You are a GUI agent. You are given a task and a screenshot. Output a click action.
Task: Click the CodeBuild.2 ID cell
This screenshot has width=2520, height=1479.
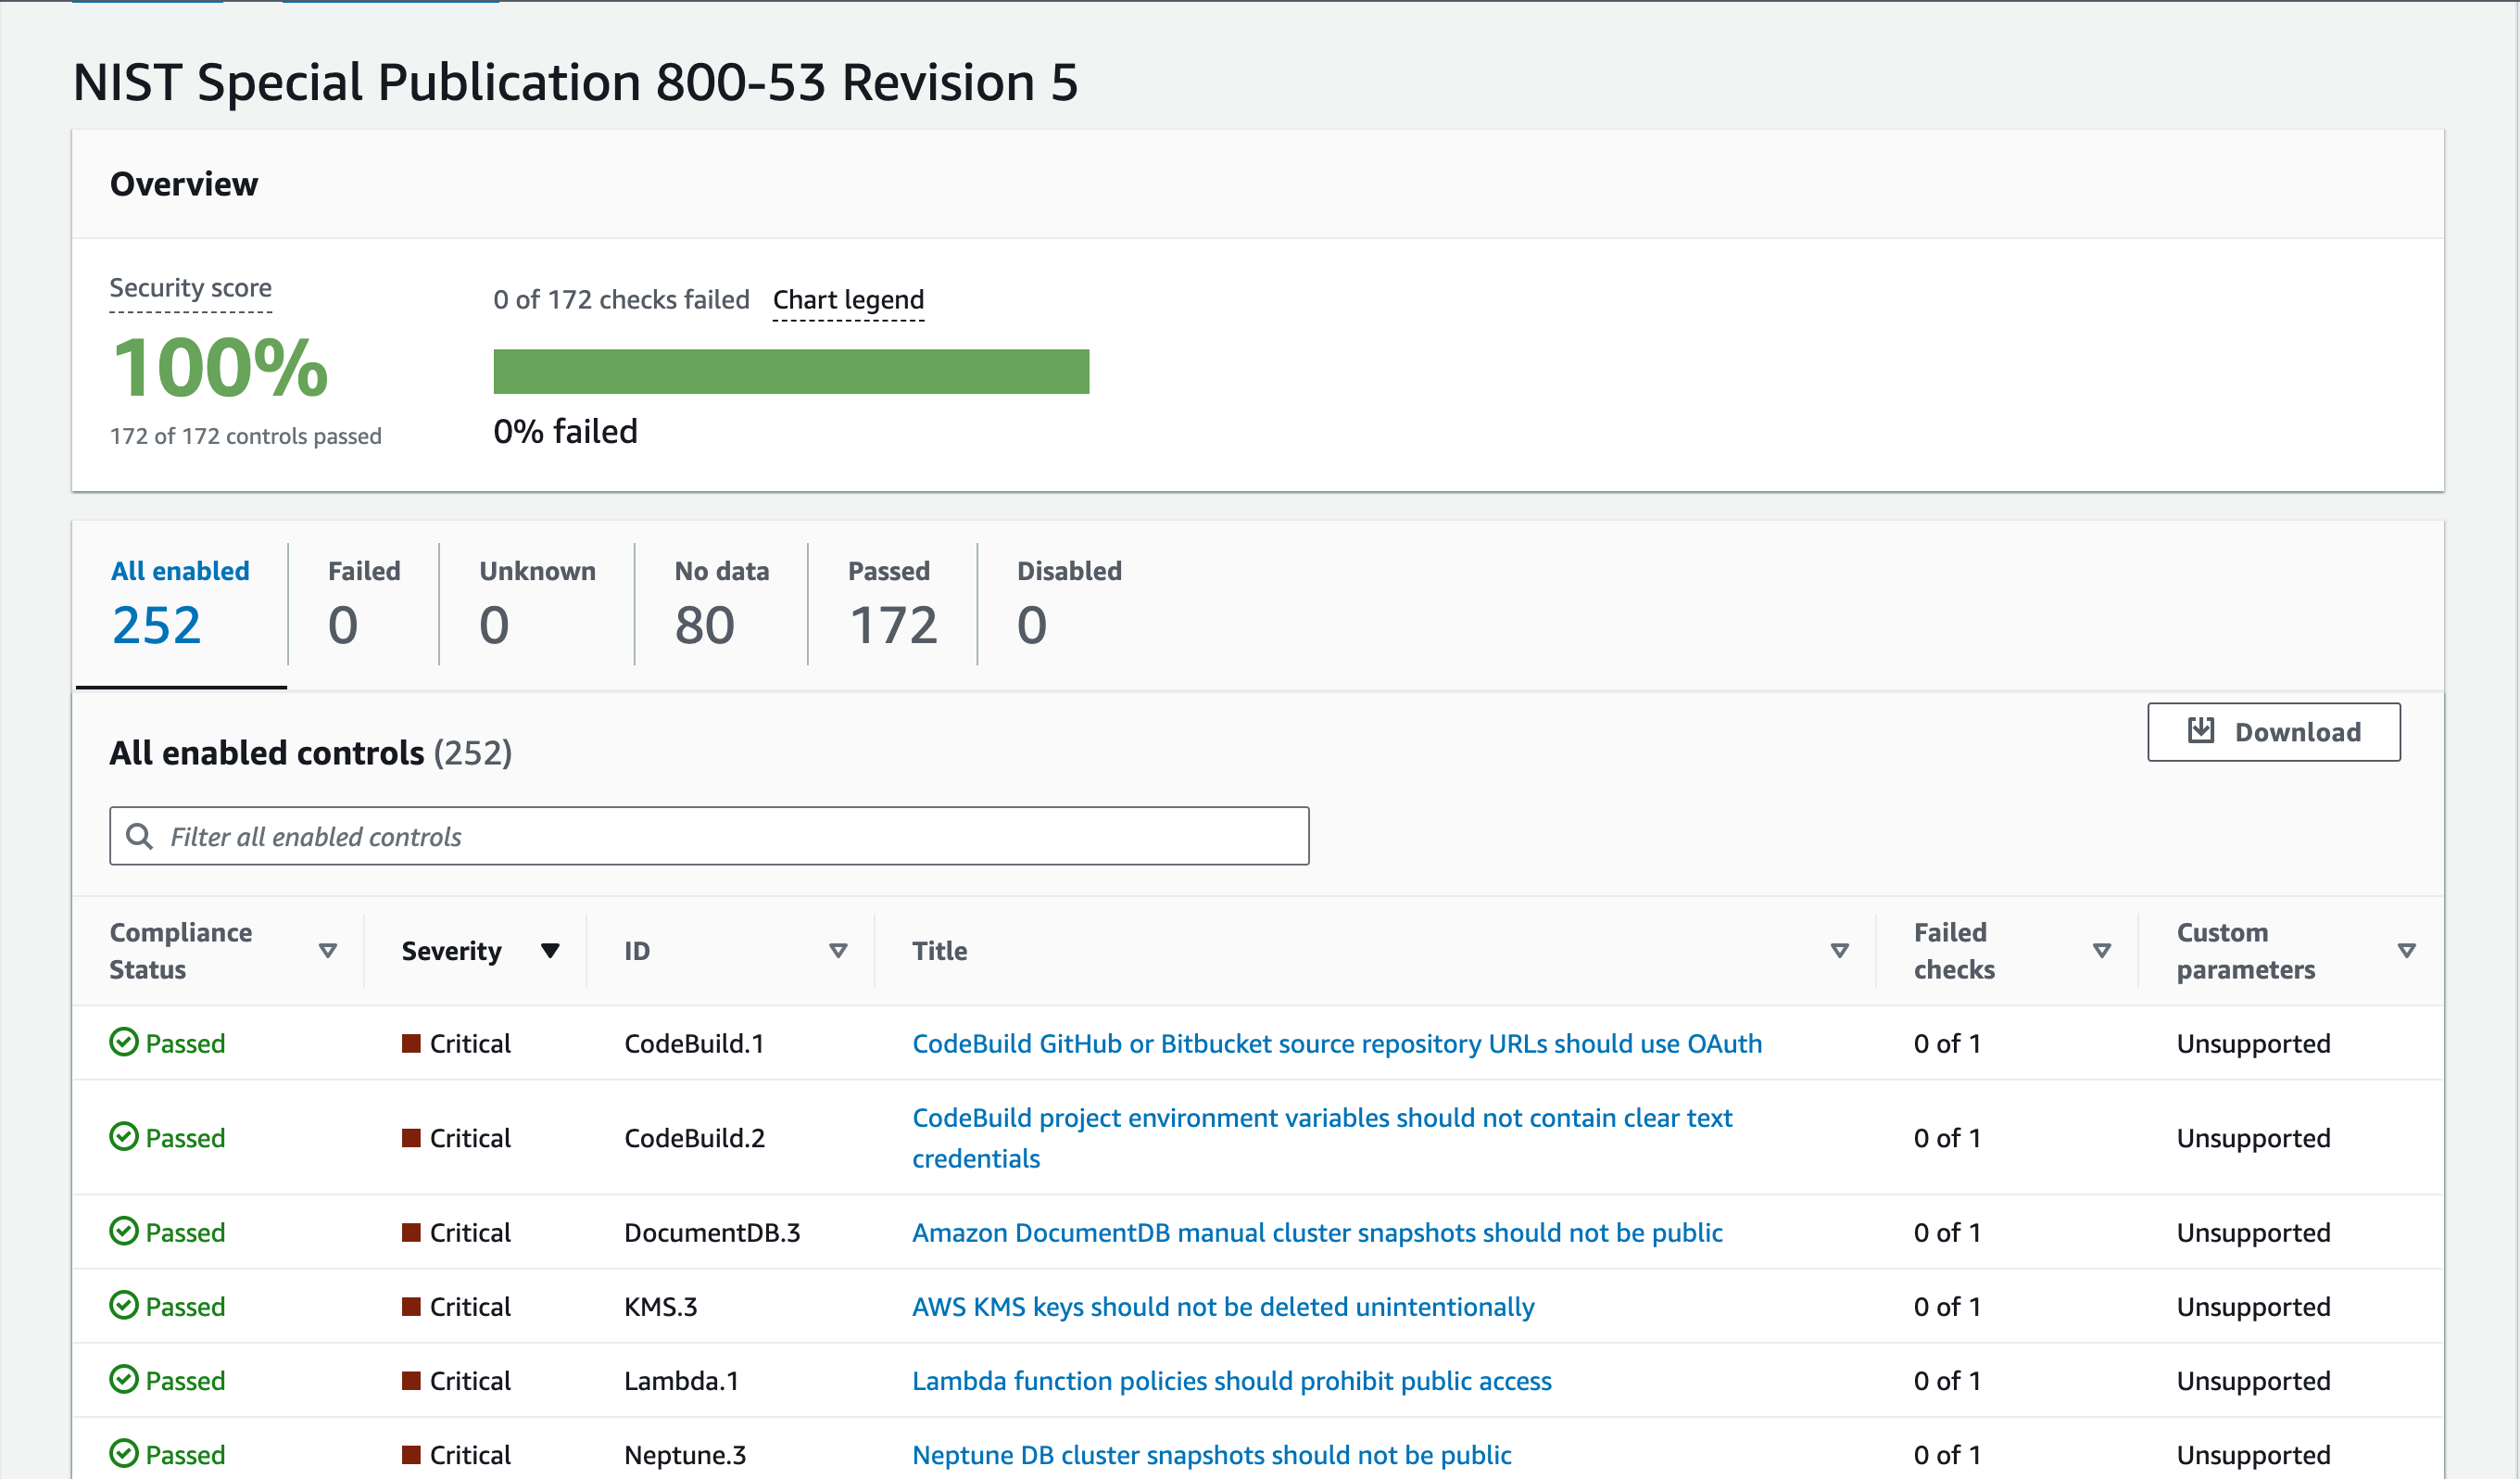694,1138
